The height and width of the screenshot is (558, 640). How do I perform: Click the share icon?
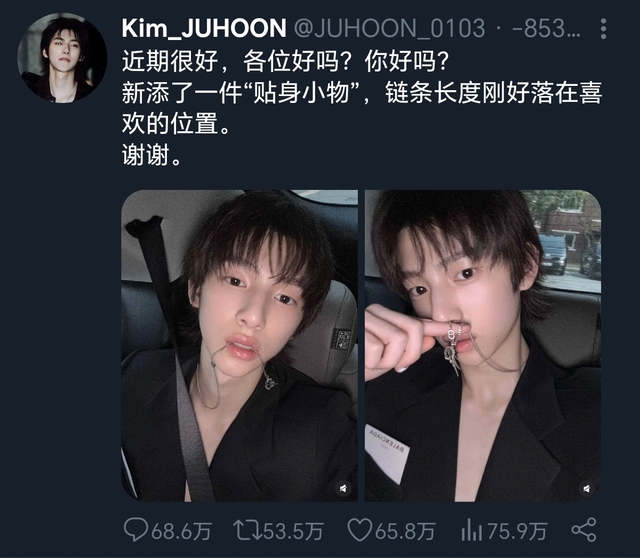pos(584,530)
